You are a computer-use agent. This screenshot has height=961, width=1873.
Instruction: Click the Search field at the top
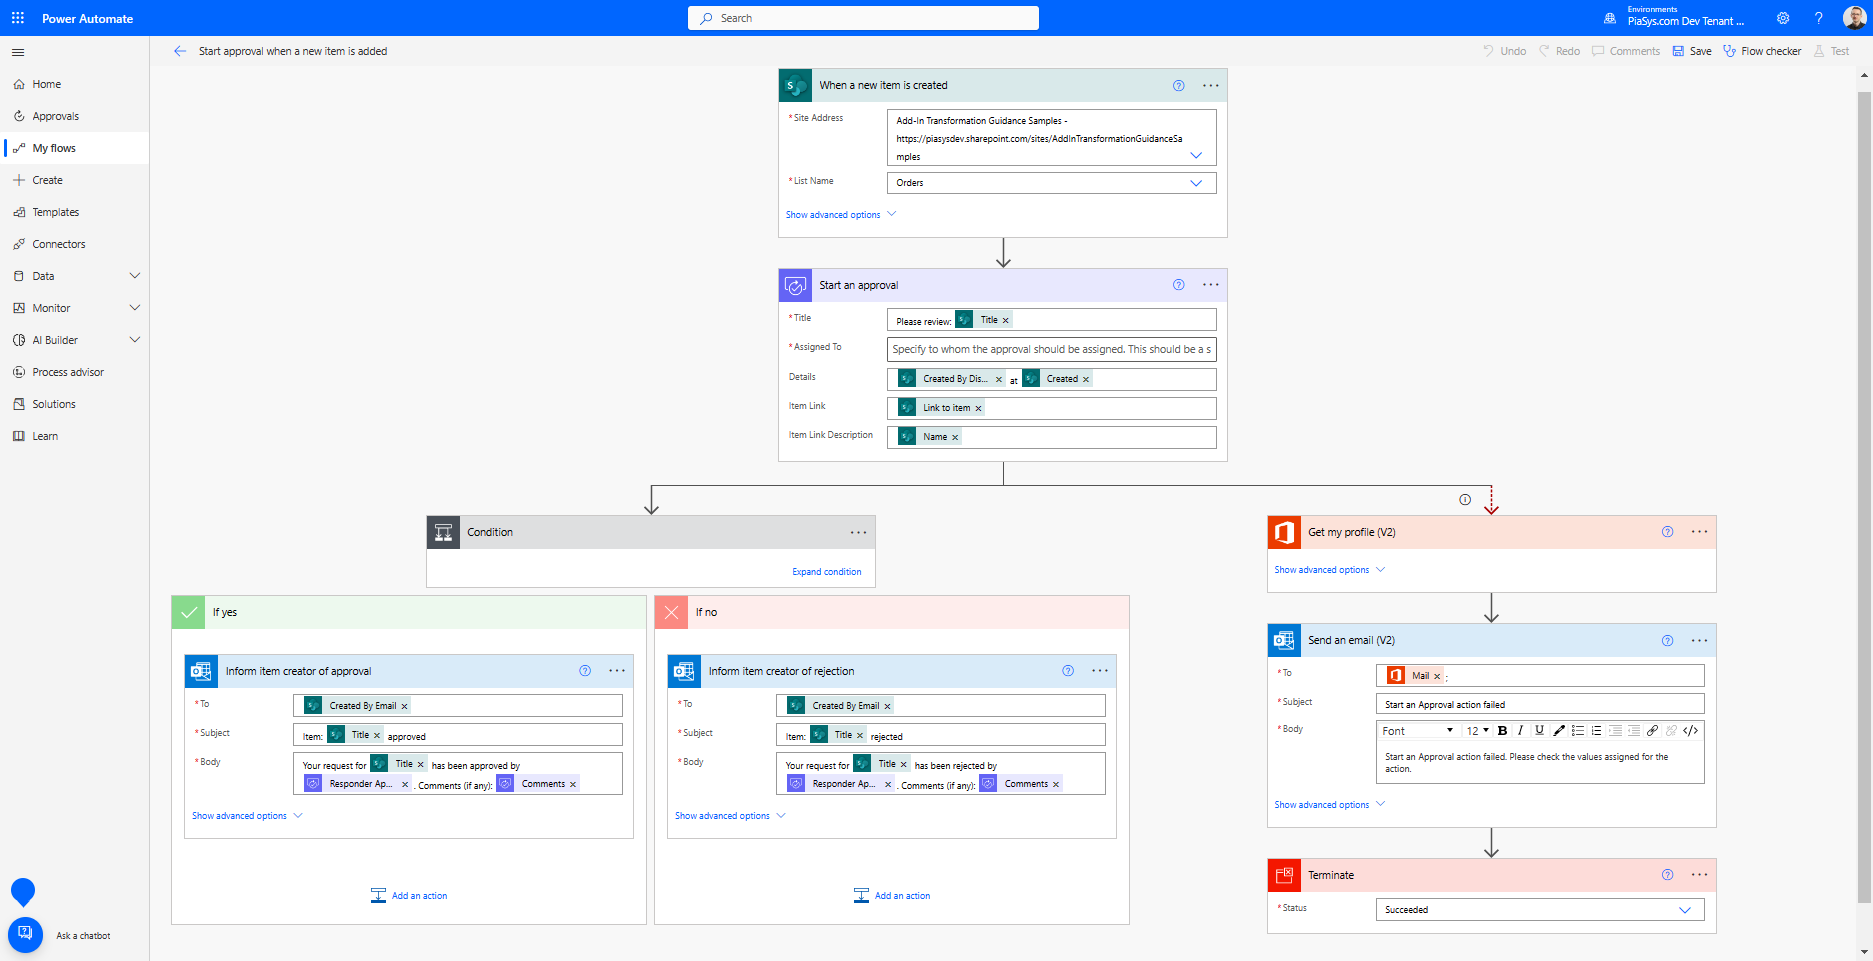pyautogui.click(x=862, y=17)
